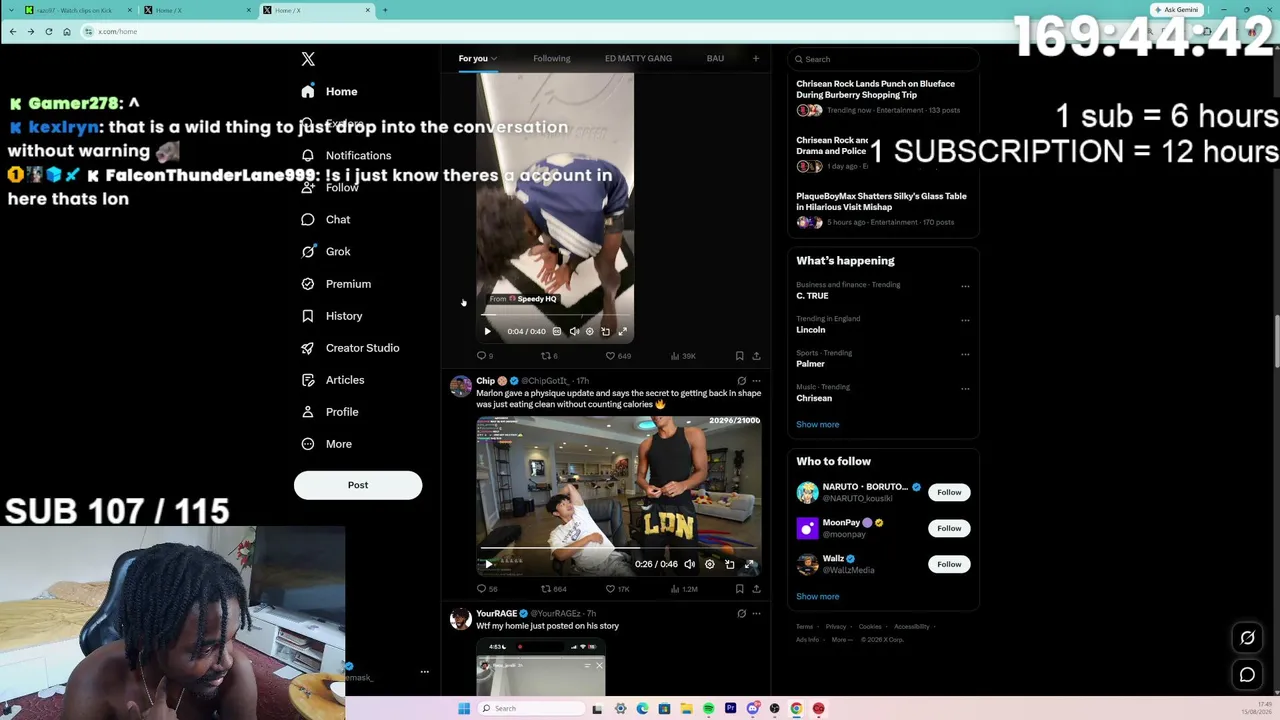1280x720 pixels.
Task: Click the Post button
Action: (x=358, y=485)
